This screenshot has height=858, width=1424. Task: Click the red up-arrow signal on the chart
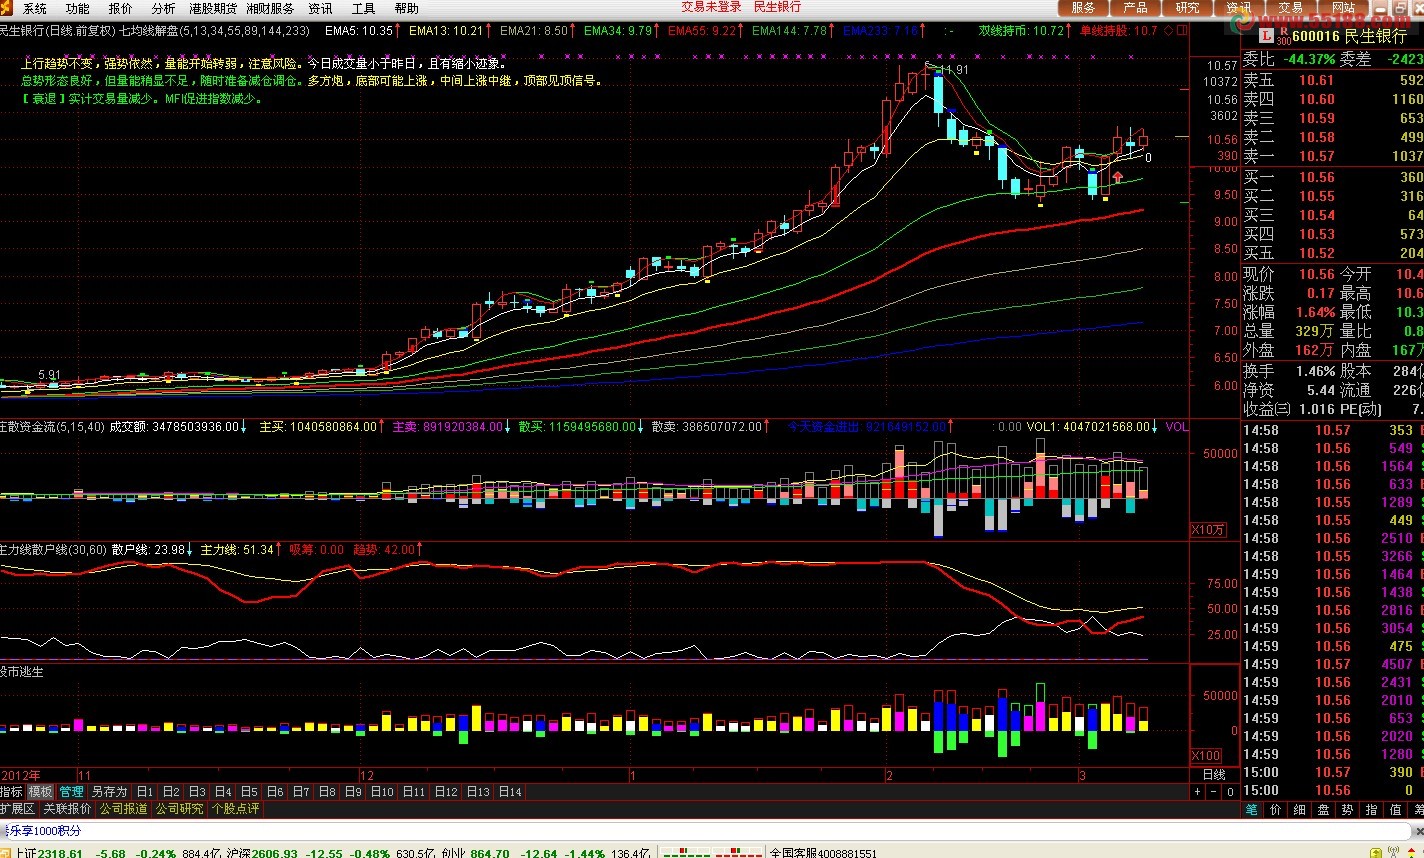[1117, 178]
